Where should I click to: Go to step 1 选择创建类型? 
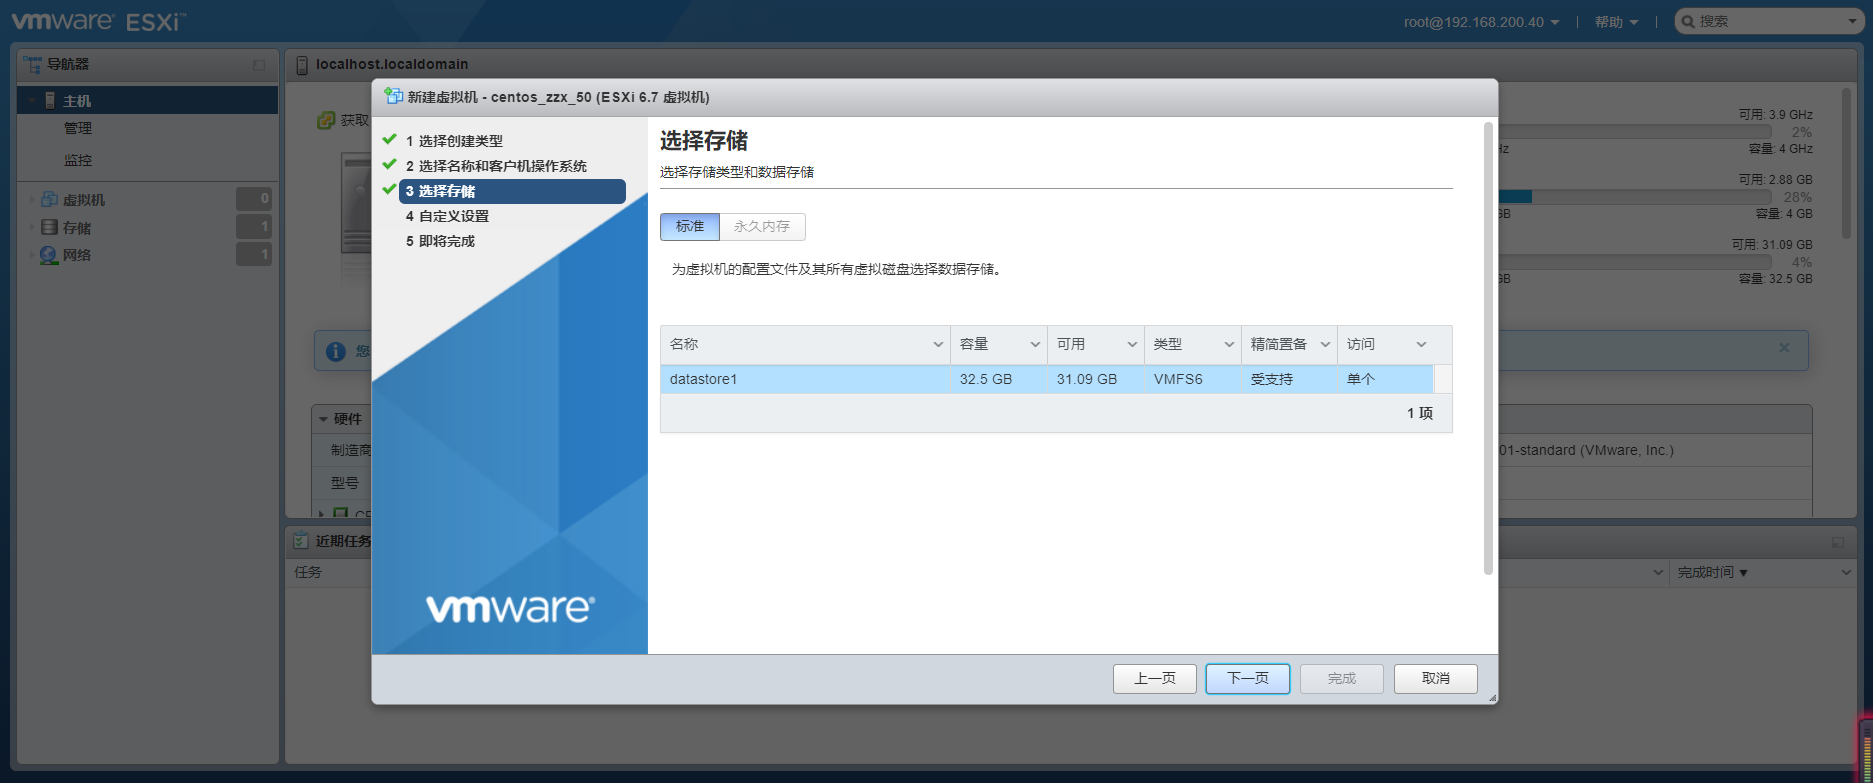(x=454, y=141)
